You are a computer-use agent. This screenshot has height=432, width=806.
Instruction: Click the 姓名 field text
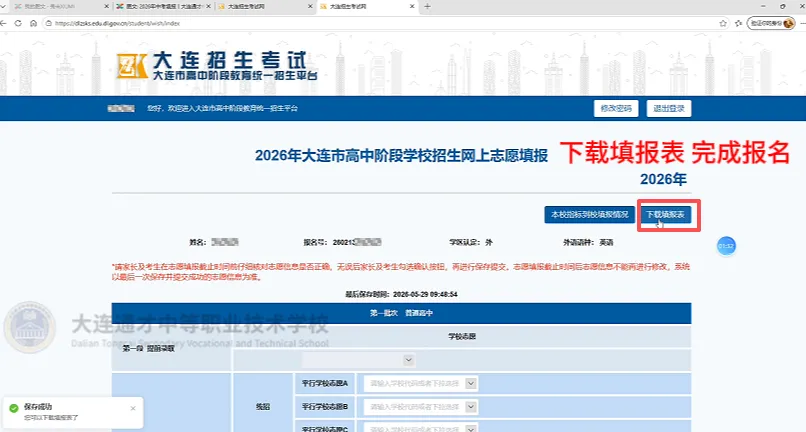point(214,242)
